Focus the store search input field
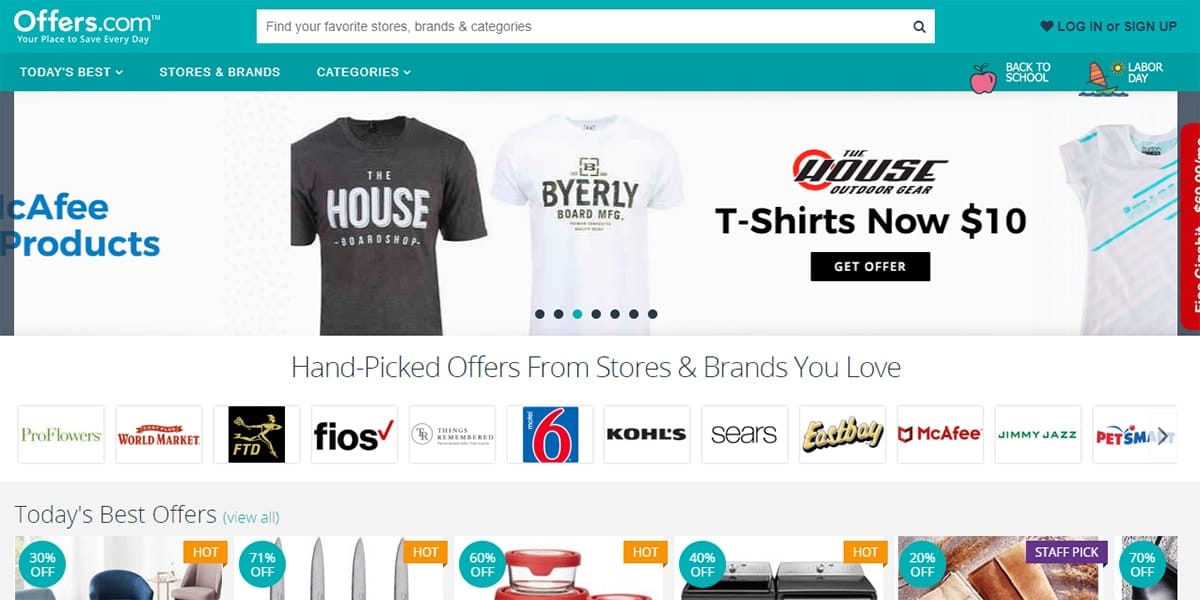The image size is (1200, 600). pos(583,27)
